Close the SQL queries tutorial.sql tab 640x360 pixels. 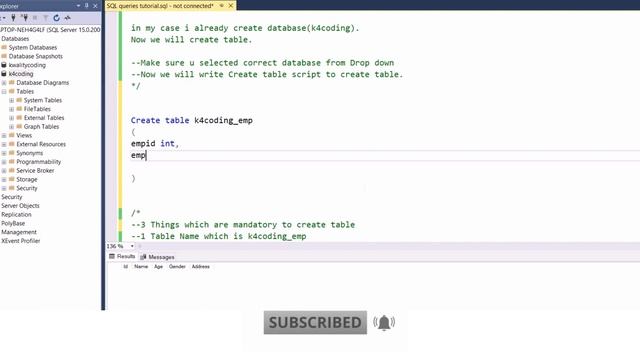click(231, 6)
